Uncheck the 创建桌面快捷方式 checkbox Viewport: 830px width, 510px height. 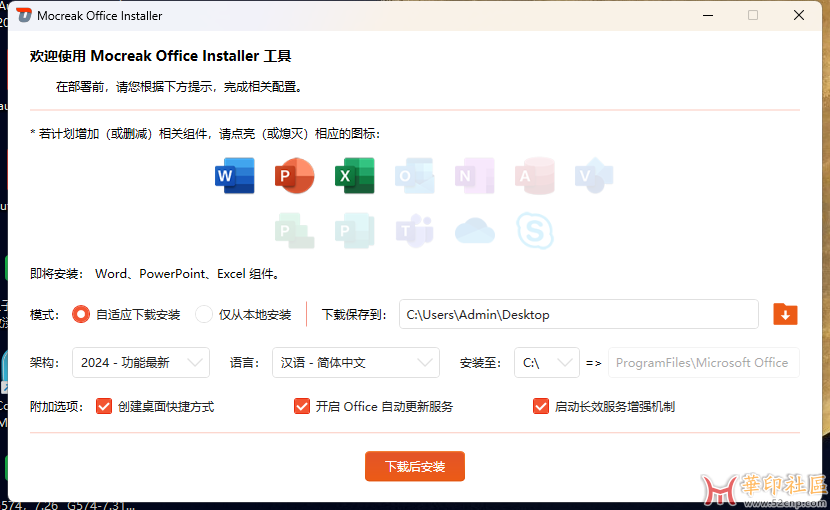(x=104, y=407)
